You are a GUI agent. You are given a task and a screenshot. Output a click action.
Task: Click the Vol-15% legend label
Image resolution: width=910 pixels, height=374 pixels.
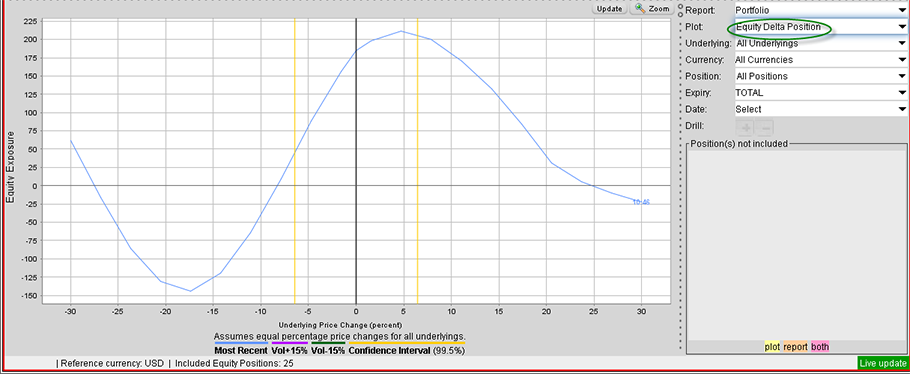[328, 351]
